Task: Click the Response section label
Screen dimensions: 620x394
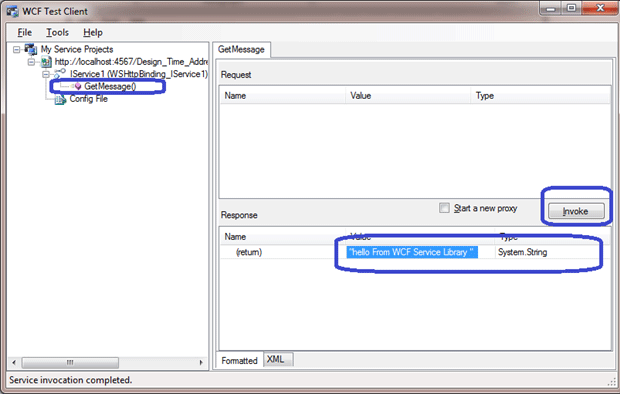Action: (x=239, y=215)
